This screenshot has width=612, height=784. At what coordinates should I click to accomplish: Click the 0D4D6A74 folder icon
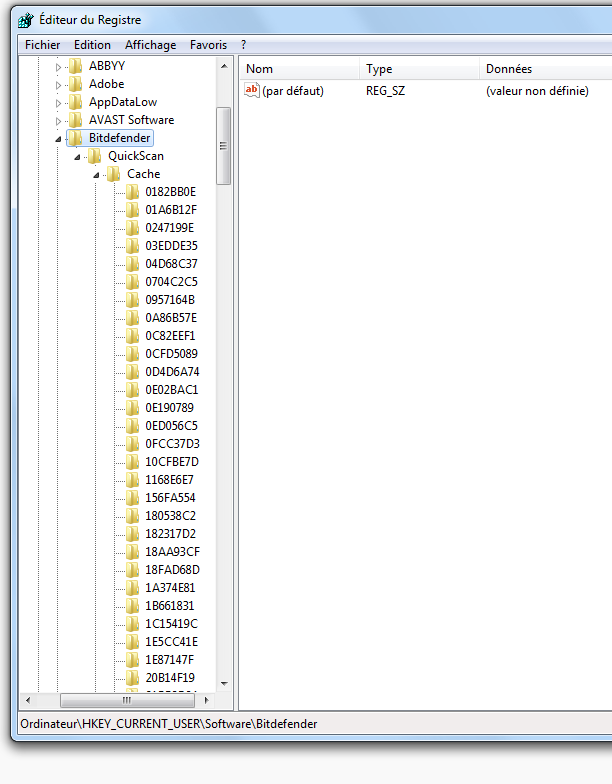[132, 372]
